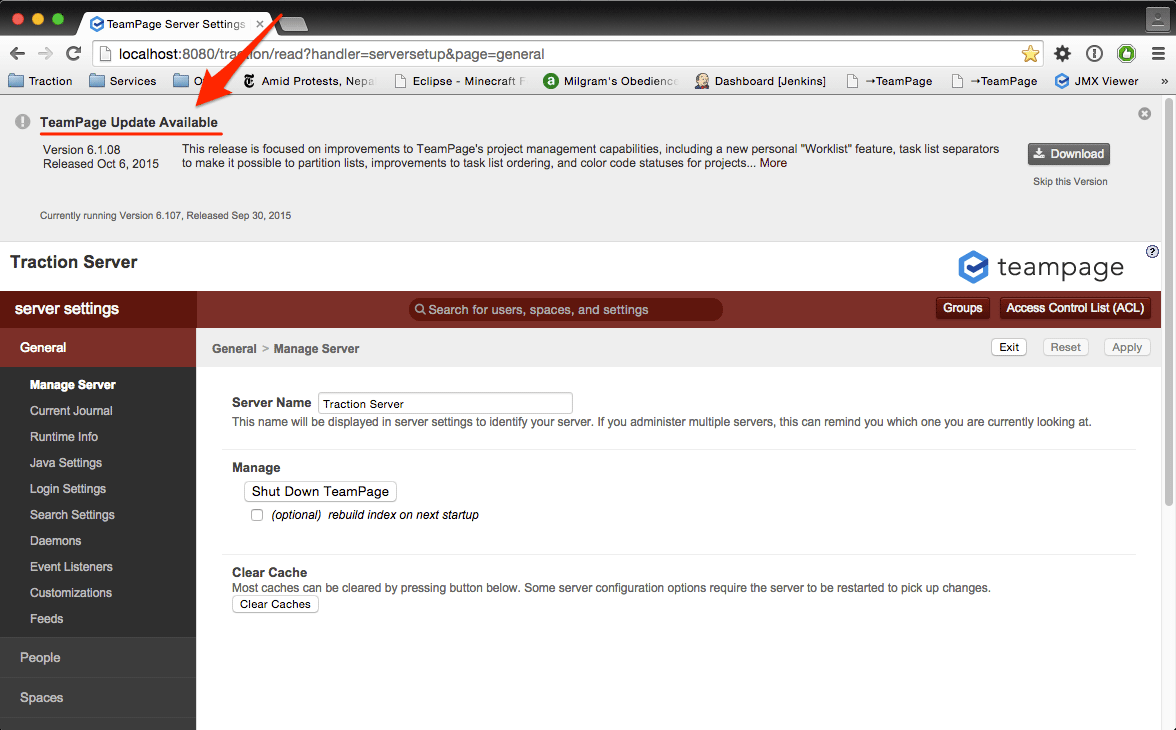The image size is (1176, 730).
Task: Open Runtime Info page
Action: [64, 437]
